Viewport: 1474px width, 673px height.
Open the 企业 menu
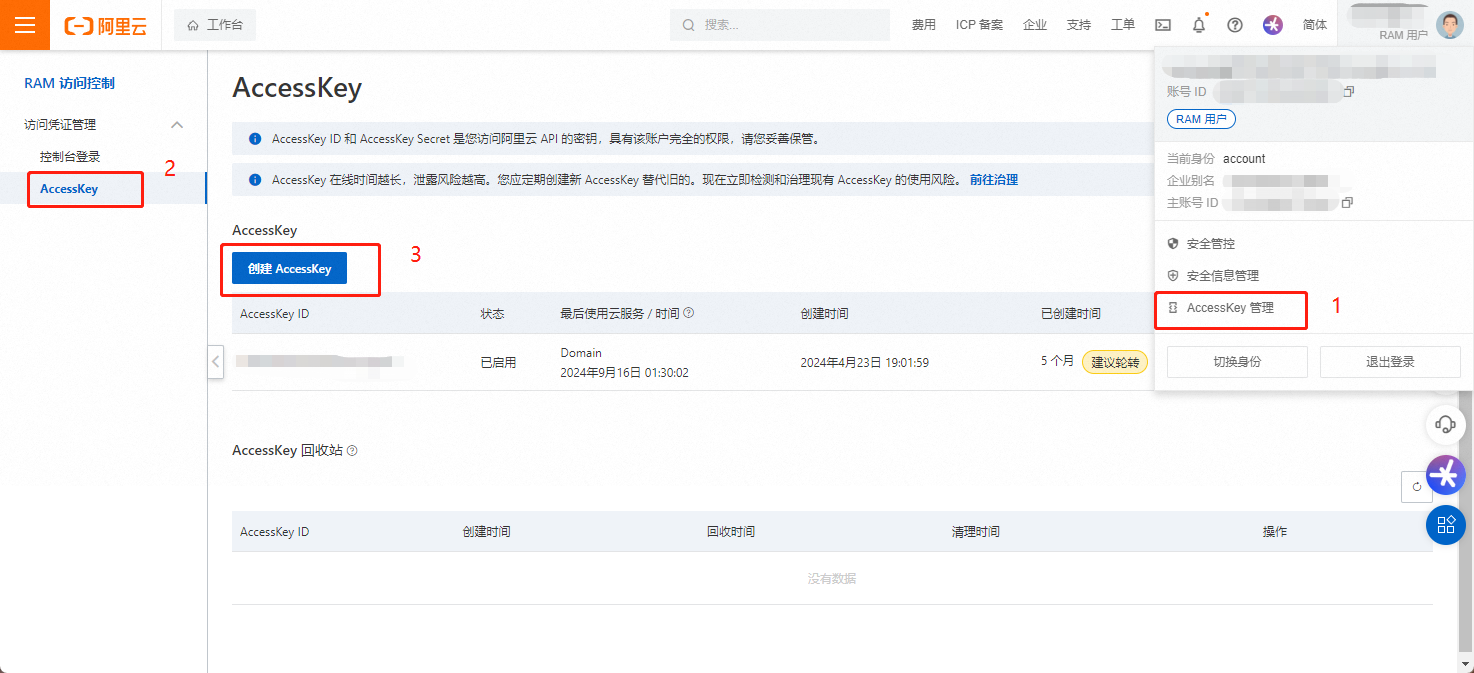(1035, 25)
